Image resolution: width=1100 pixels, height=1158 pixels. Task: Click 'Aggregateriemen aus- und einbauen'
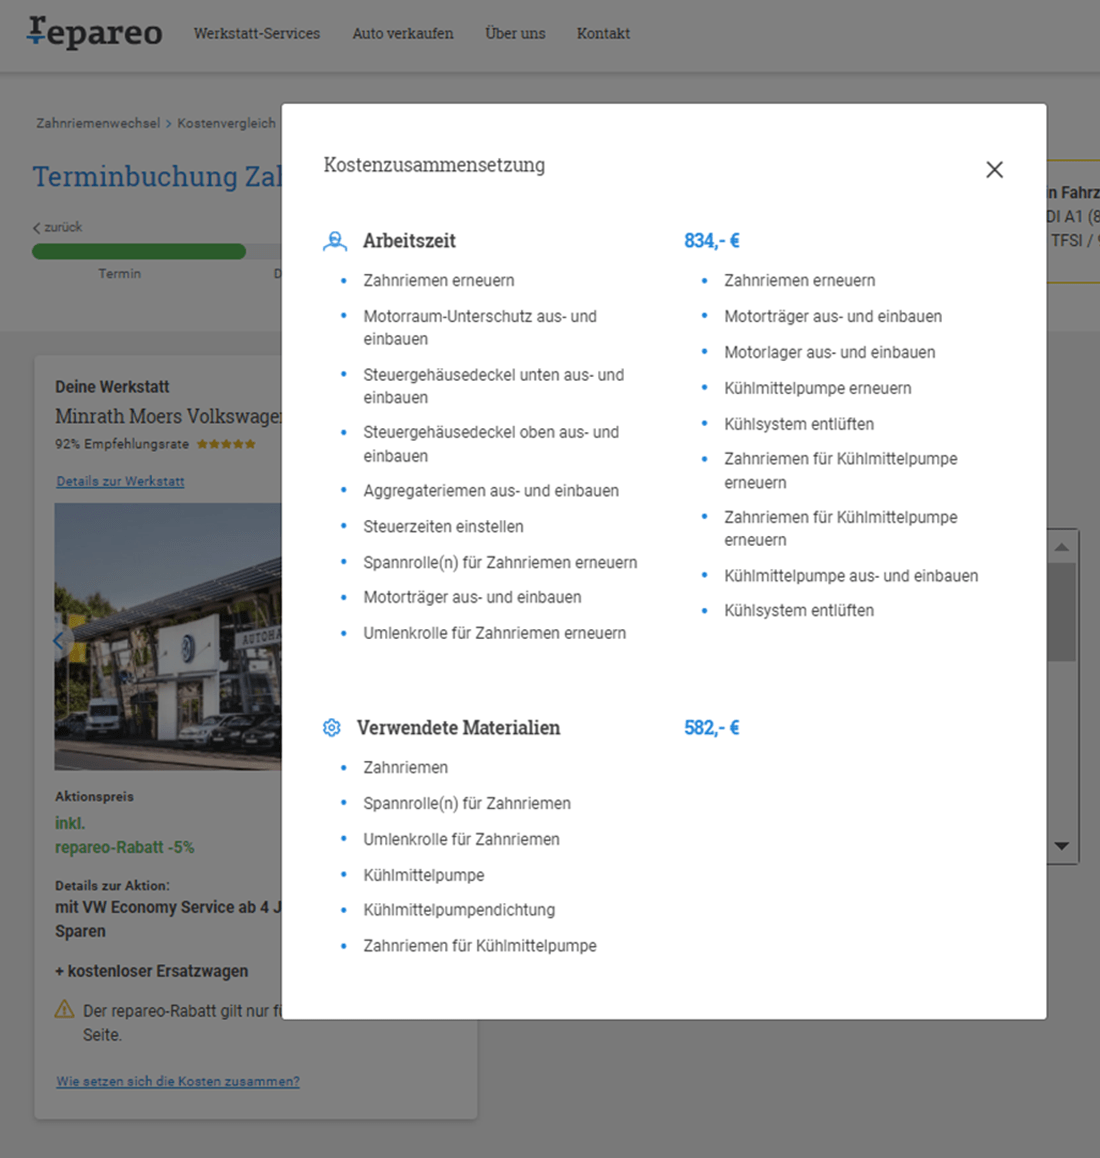491,490
